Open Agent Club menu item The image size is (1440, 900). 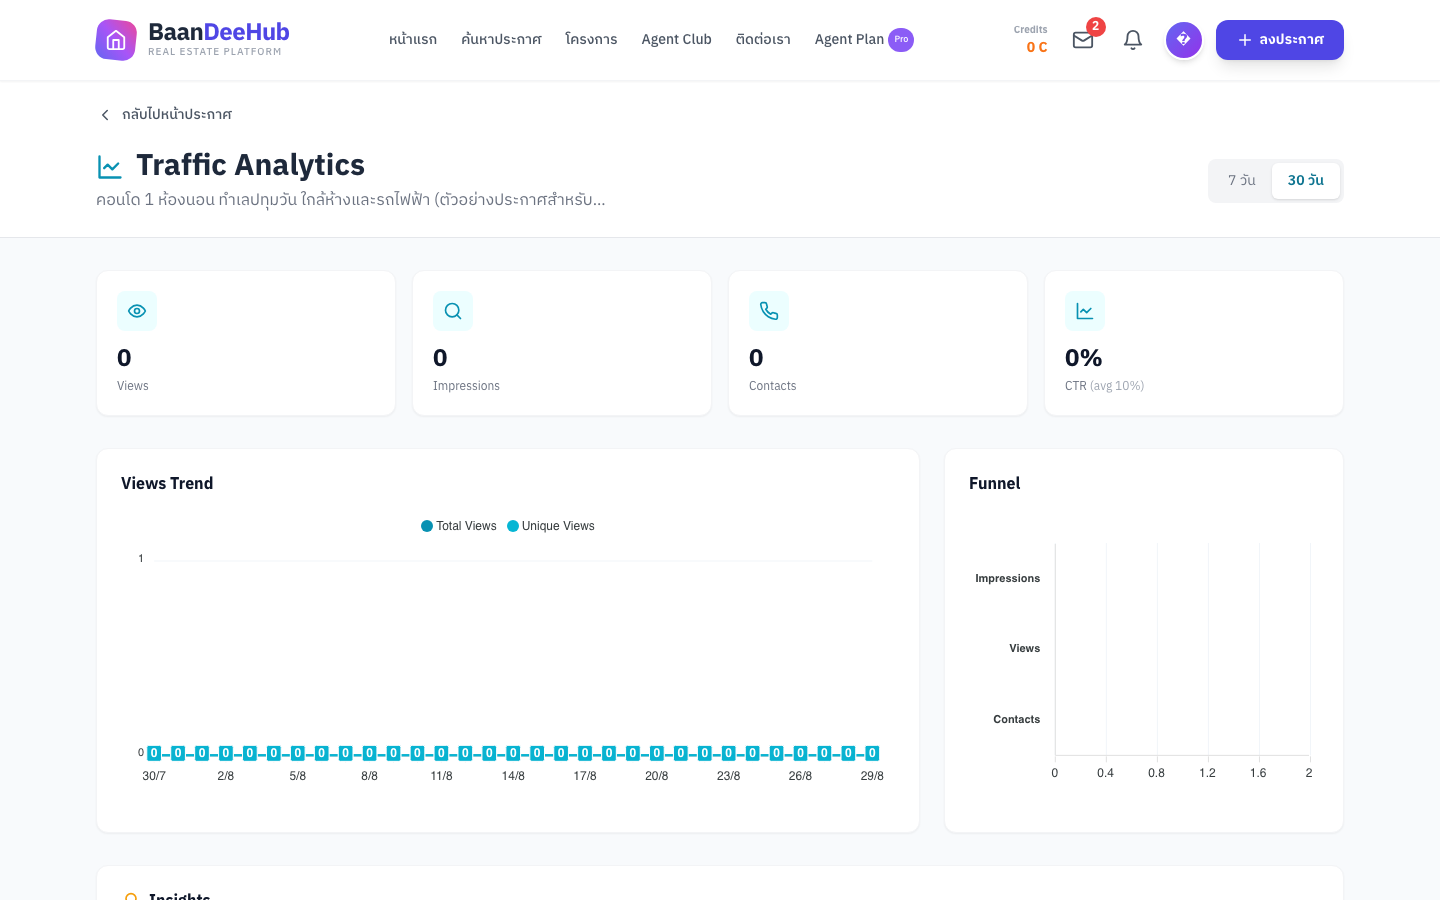click(x=677, y=40)
